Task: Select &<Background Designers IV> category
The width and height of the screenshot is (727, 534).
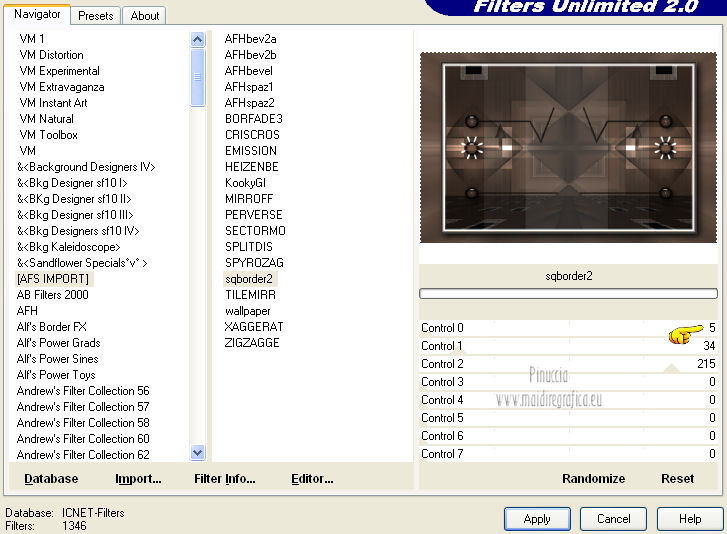Action: point(86,167)
